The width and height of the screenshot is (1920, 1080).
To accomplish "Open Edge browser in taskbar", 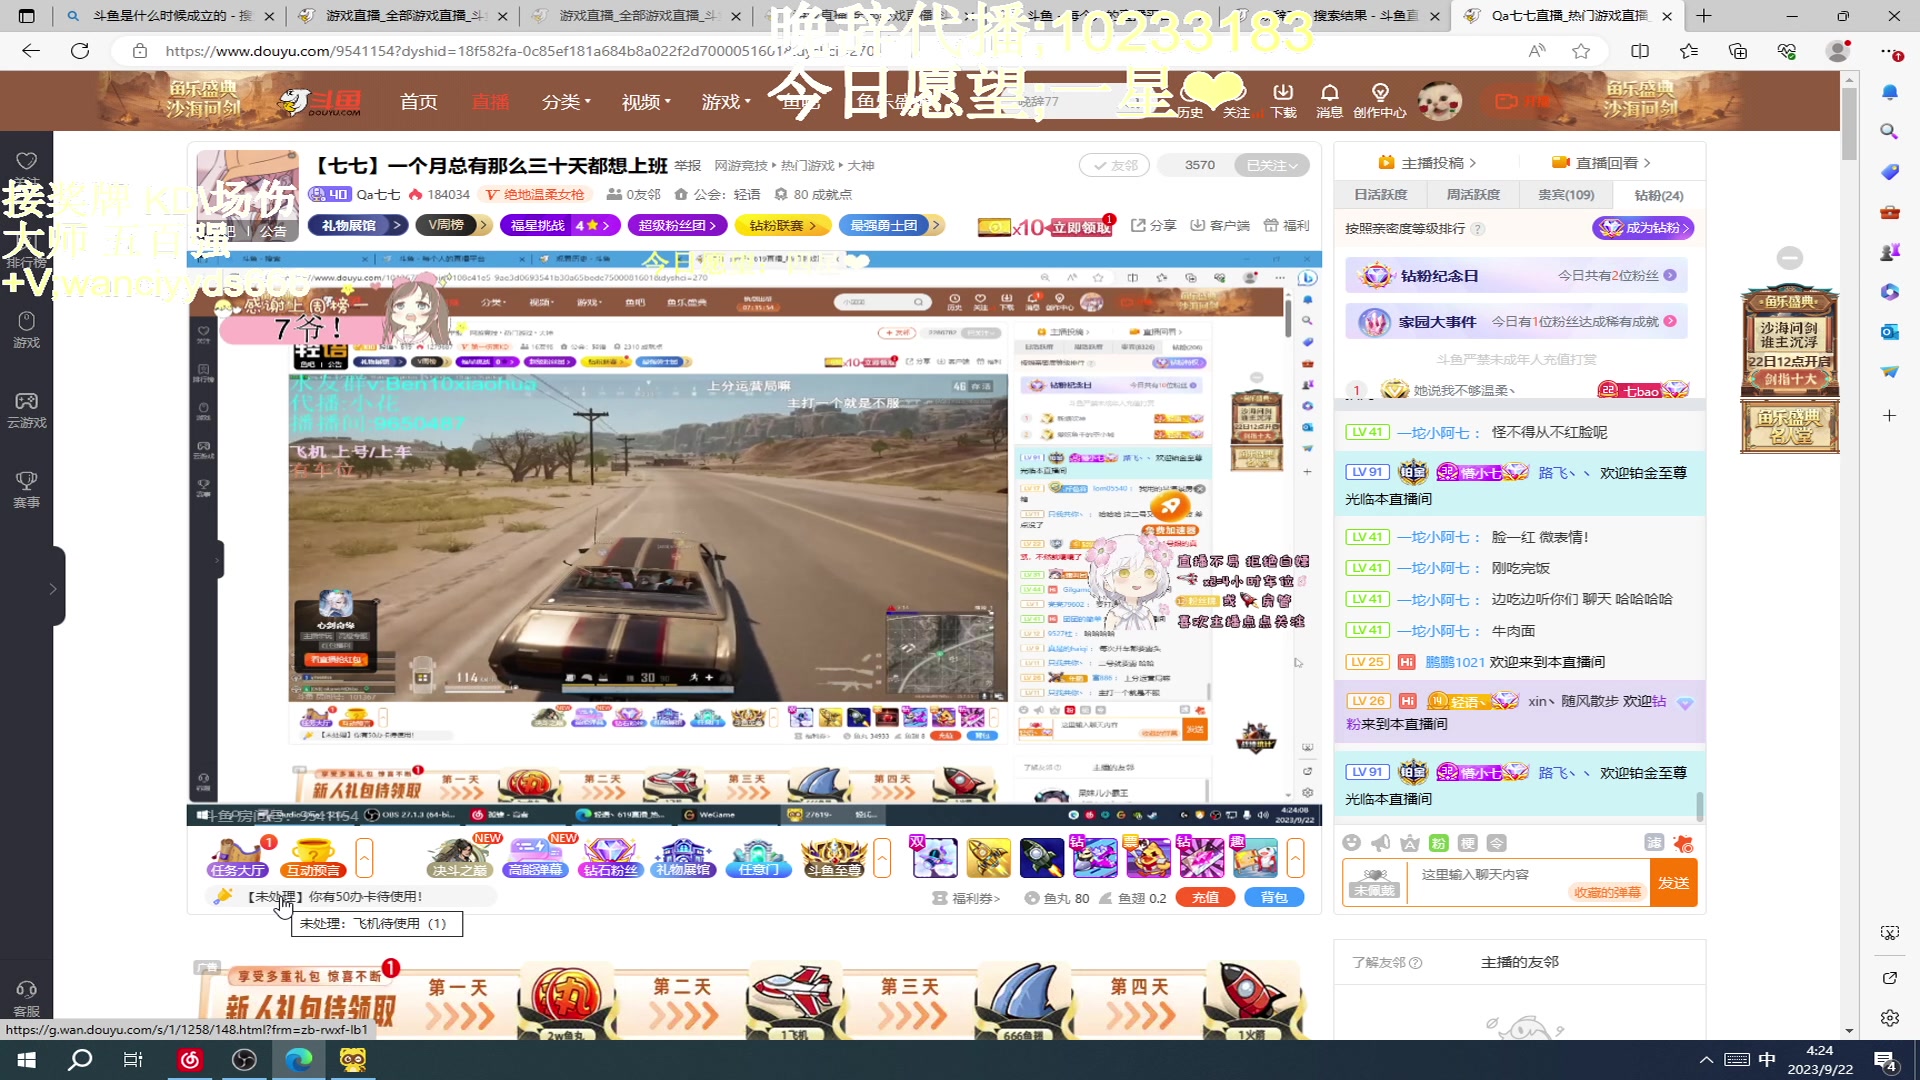I will tap(298, 1060).
